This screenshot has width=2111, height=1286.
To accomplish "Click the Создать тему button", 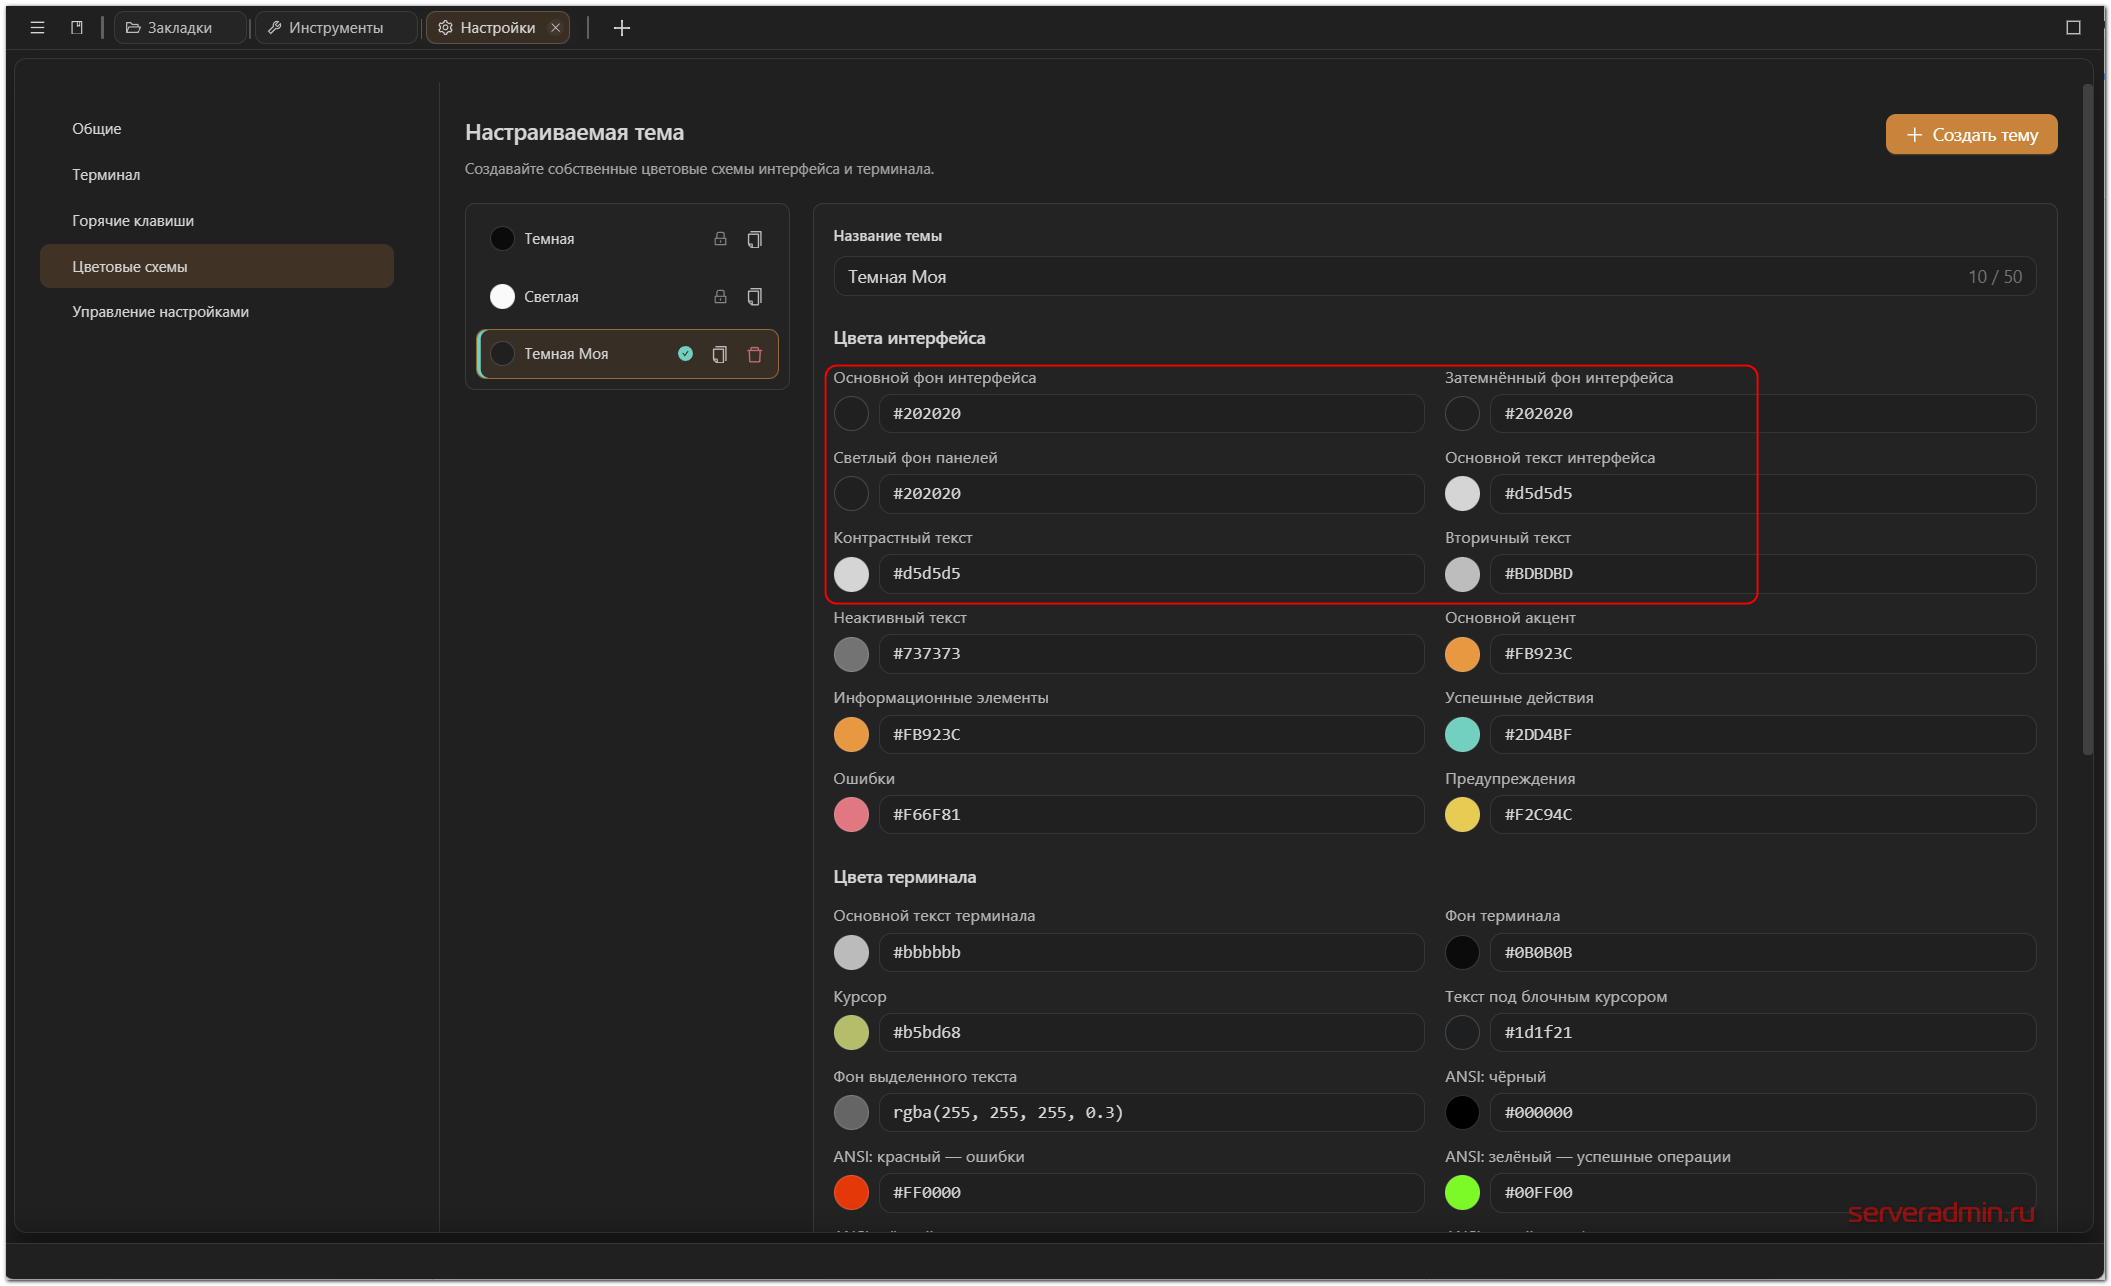I will click(x=1971, y=135).
